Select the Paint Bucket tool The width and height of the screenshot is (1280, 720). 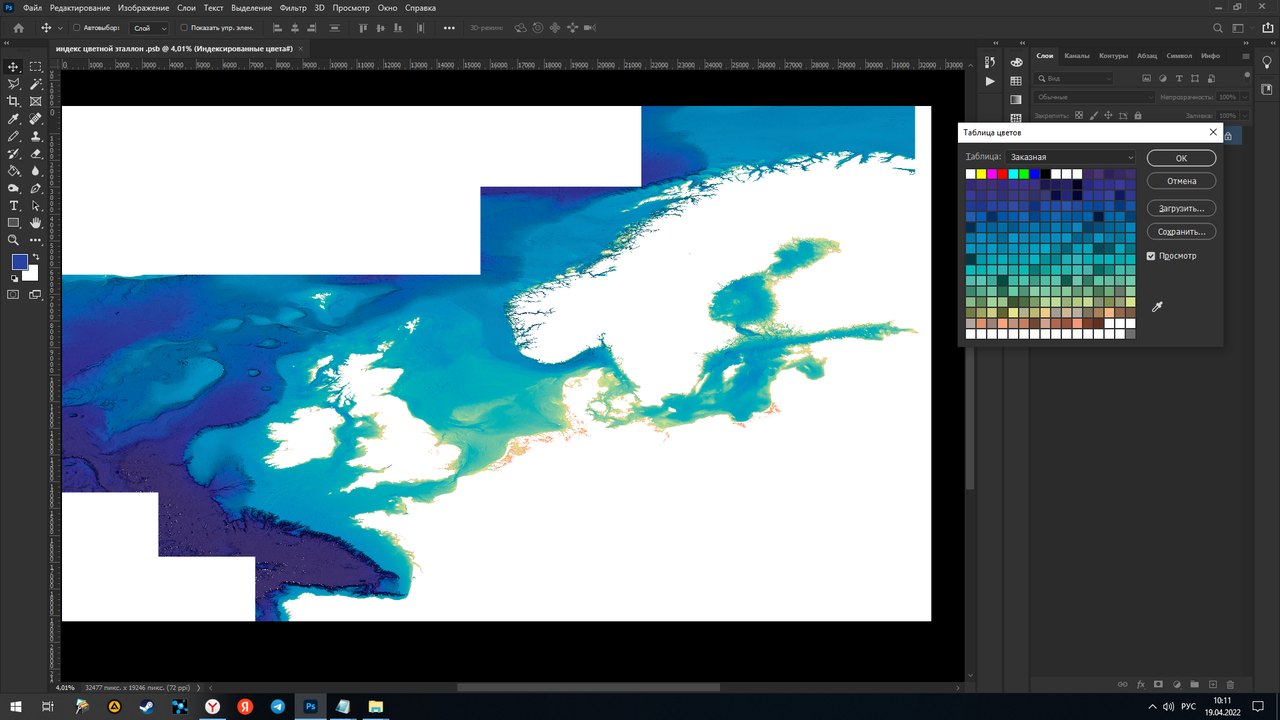(14, 171)
